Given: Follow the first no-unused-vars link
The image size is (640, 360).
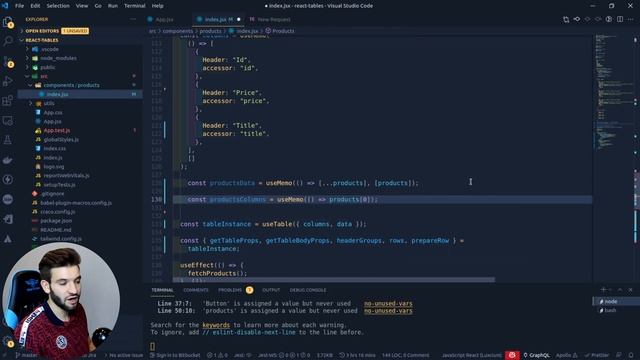Looking at the screenshot, I should point(388,303).
